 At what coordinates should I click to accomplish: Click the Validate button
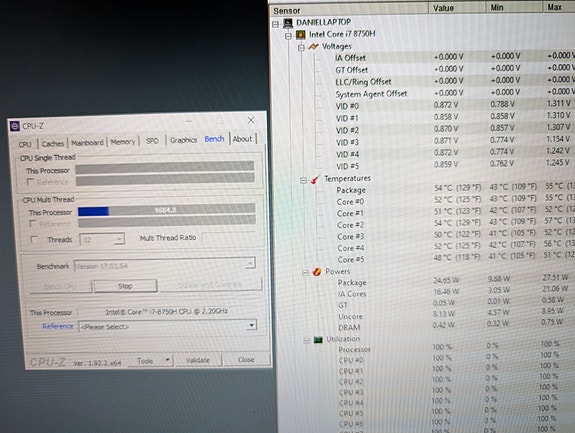[198, 360]
